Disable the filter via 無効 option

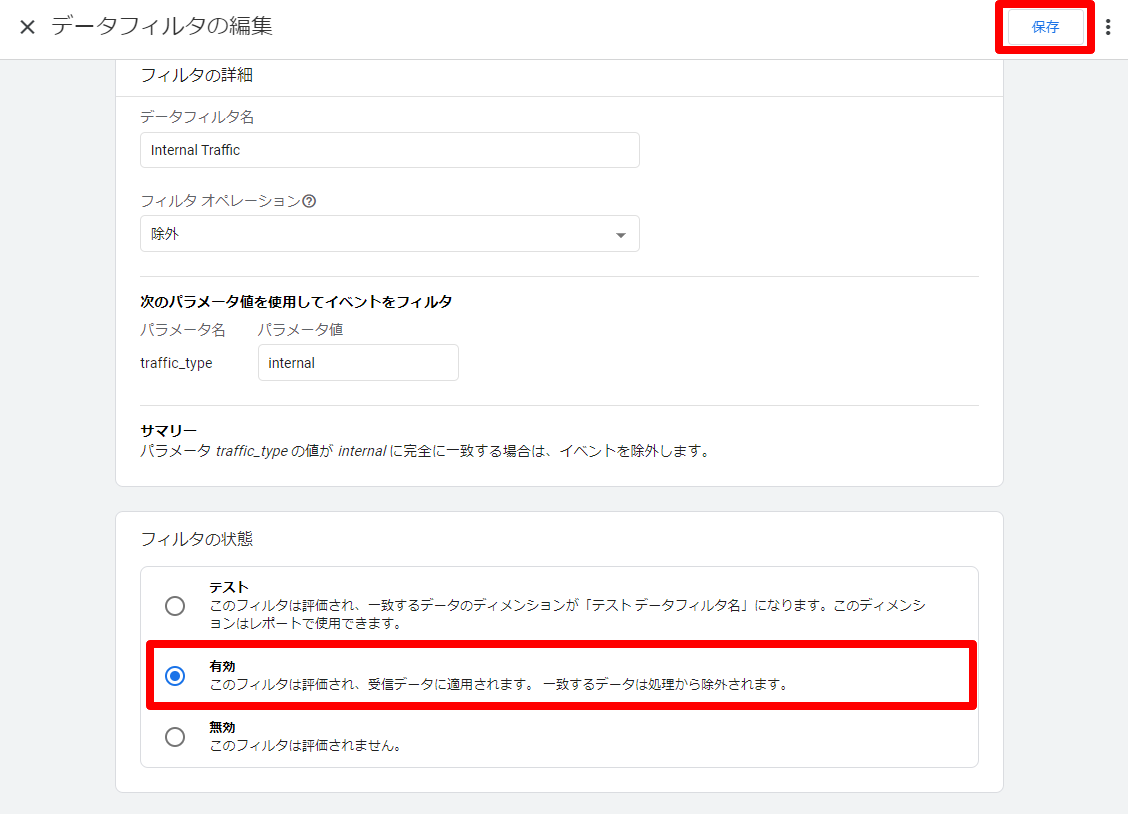coord(174,737)
